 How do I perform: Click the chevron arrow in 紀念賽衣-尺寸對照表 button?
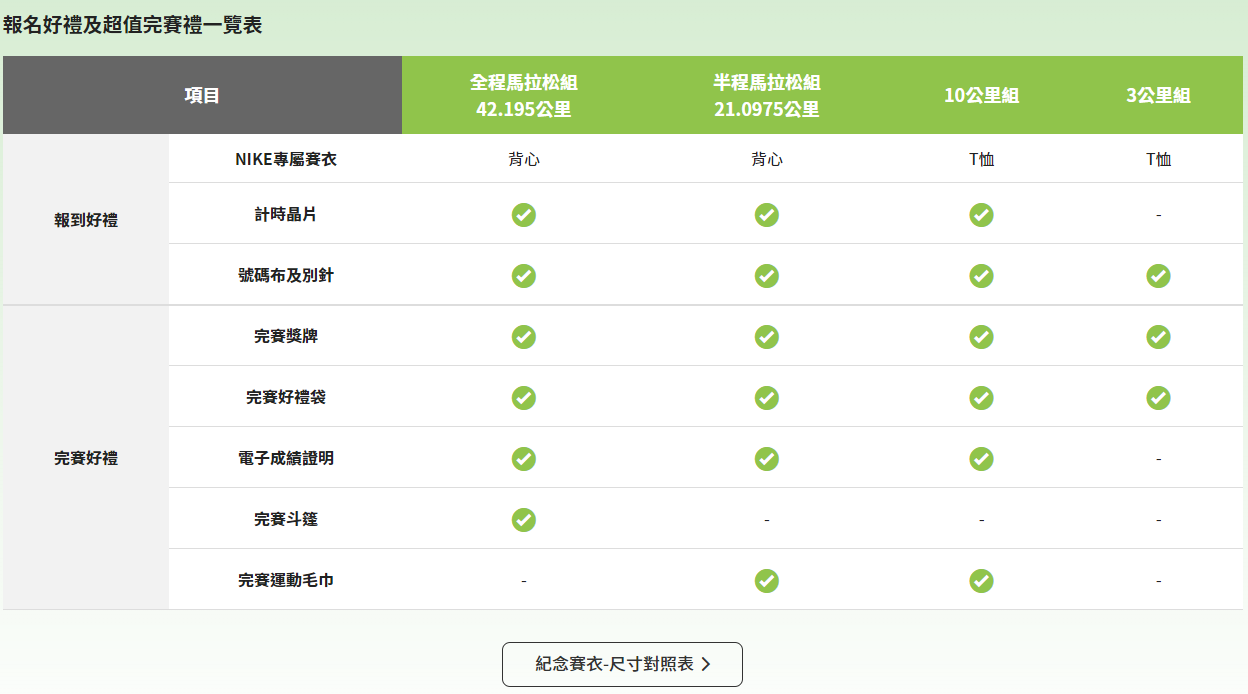coord(706,664)
